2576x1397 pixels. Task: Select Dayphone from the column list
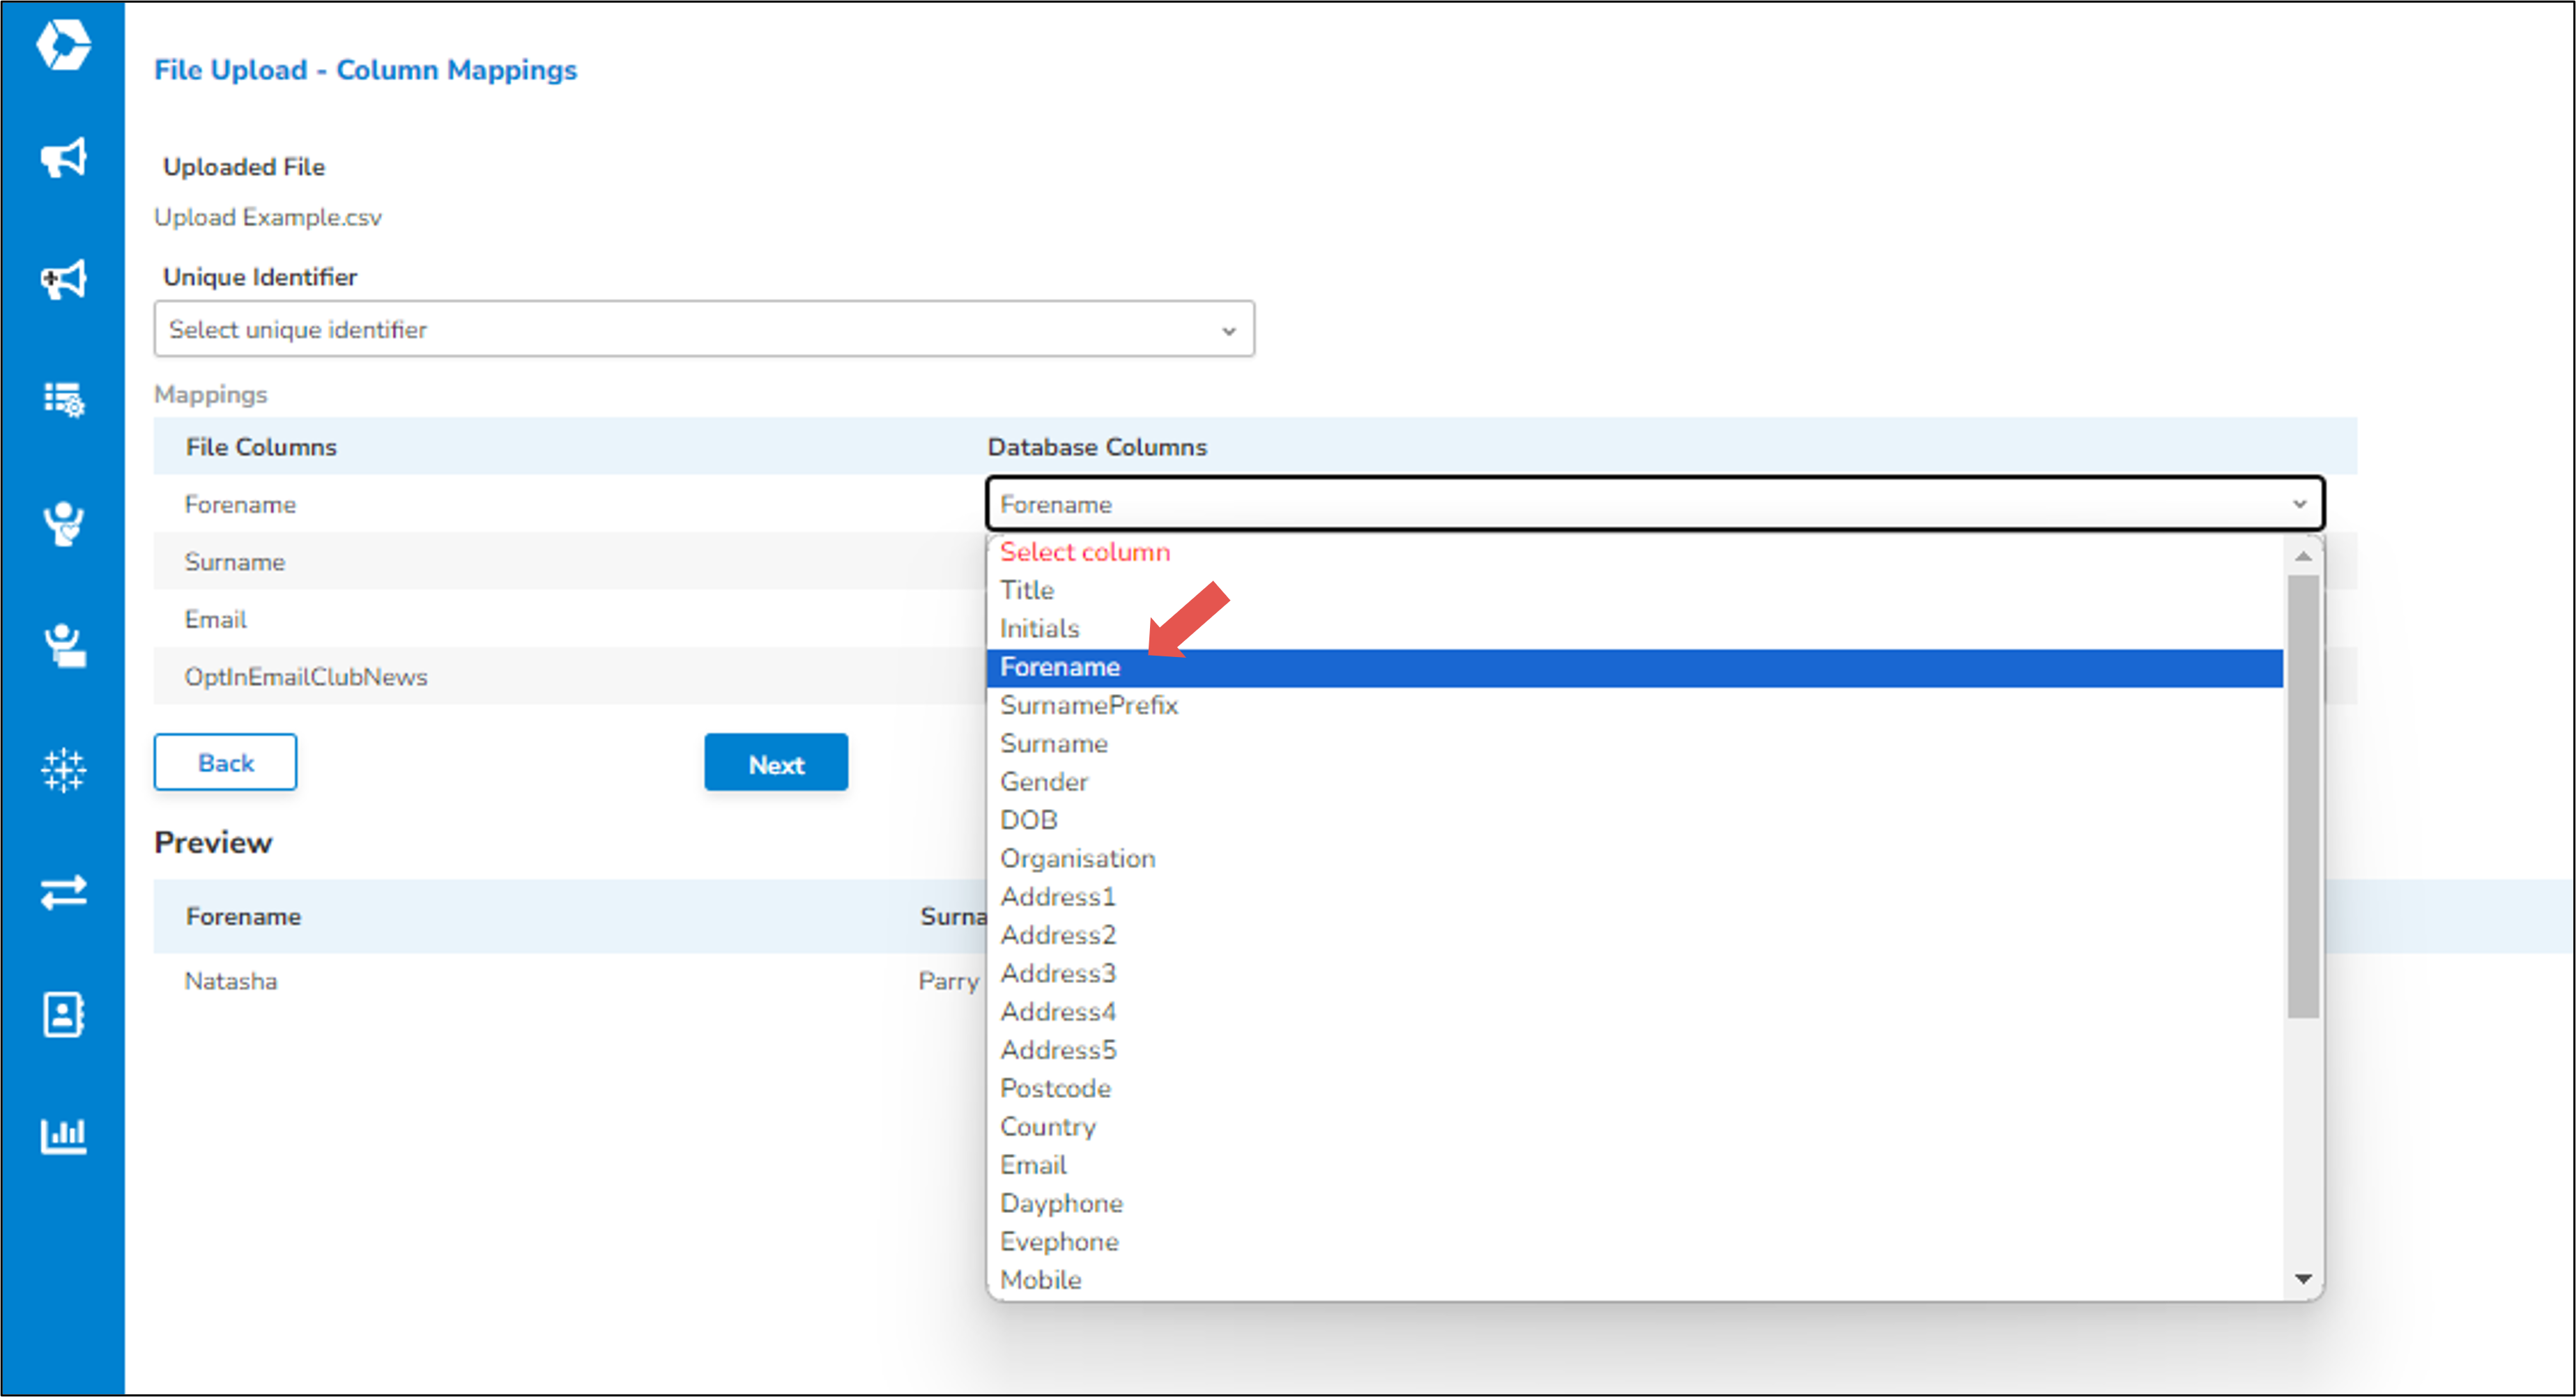tap(1635, 1204)
